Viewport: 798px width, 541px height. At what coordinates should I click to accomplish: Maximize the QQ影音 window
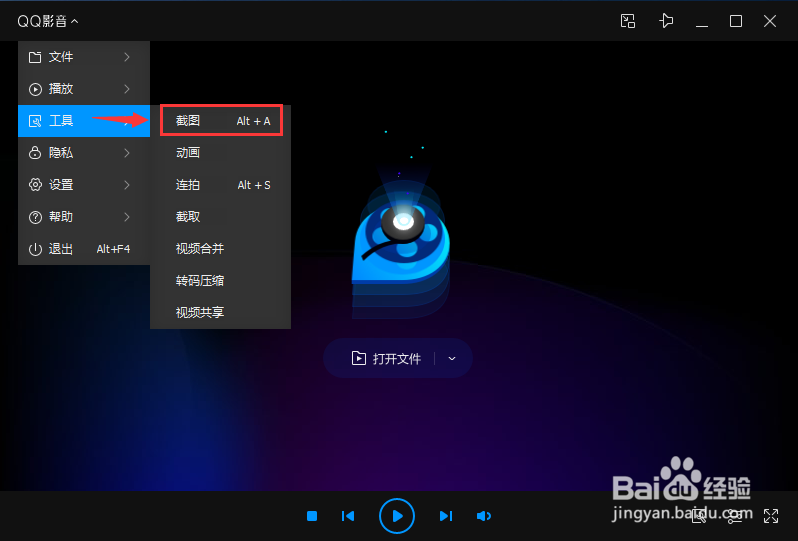[735, 21]
